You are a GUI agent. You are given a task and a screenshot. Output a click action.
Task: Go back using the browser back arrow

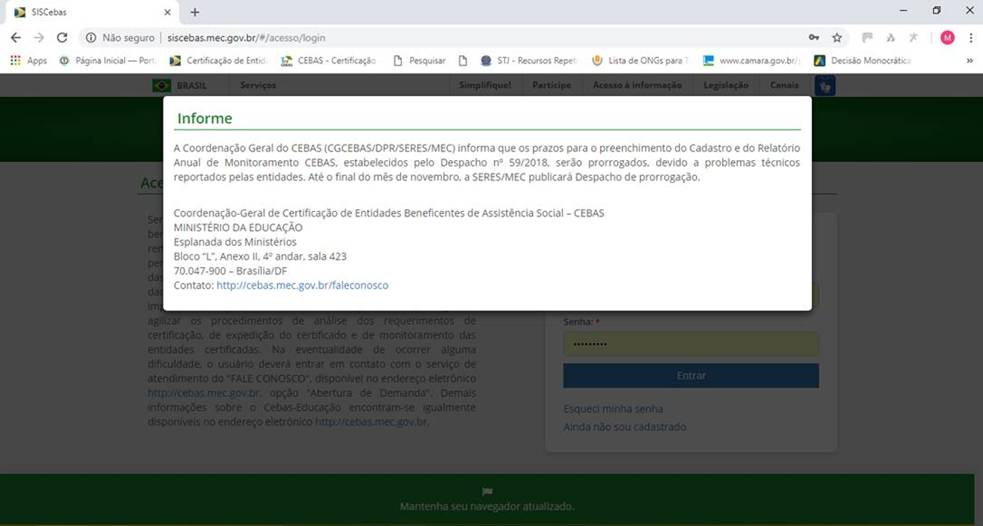[16, 38]
